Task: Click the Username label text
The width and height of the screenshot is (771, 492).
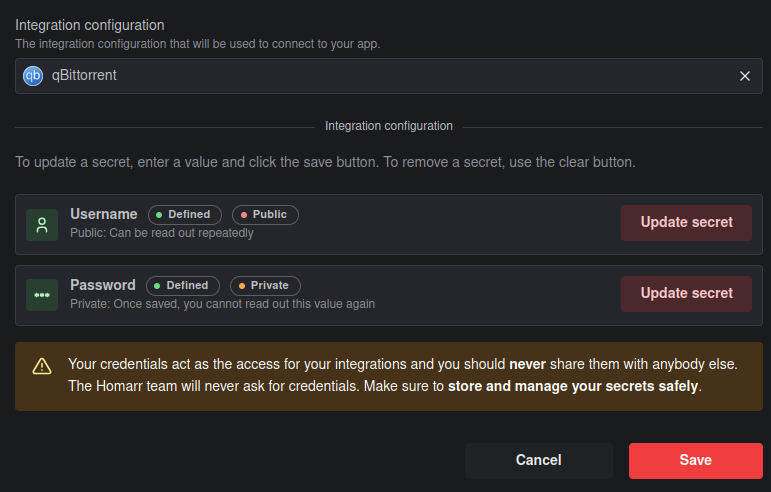Action: 104,214
